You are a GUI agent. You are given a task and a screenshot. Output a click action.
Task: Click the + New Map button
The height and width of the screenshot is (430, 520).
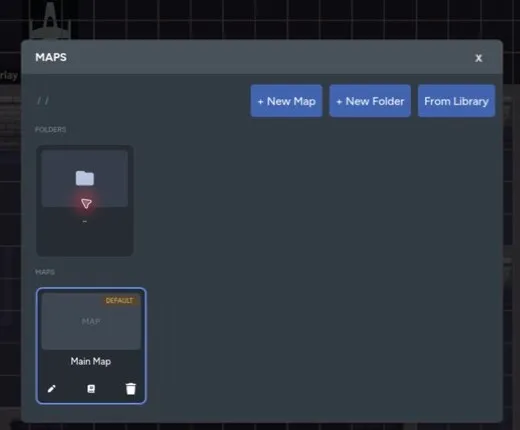click(286, 101)
